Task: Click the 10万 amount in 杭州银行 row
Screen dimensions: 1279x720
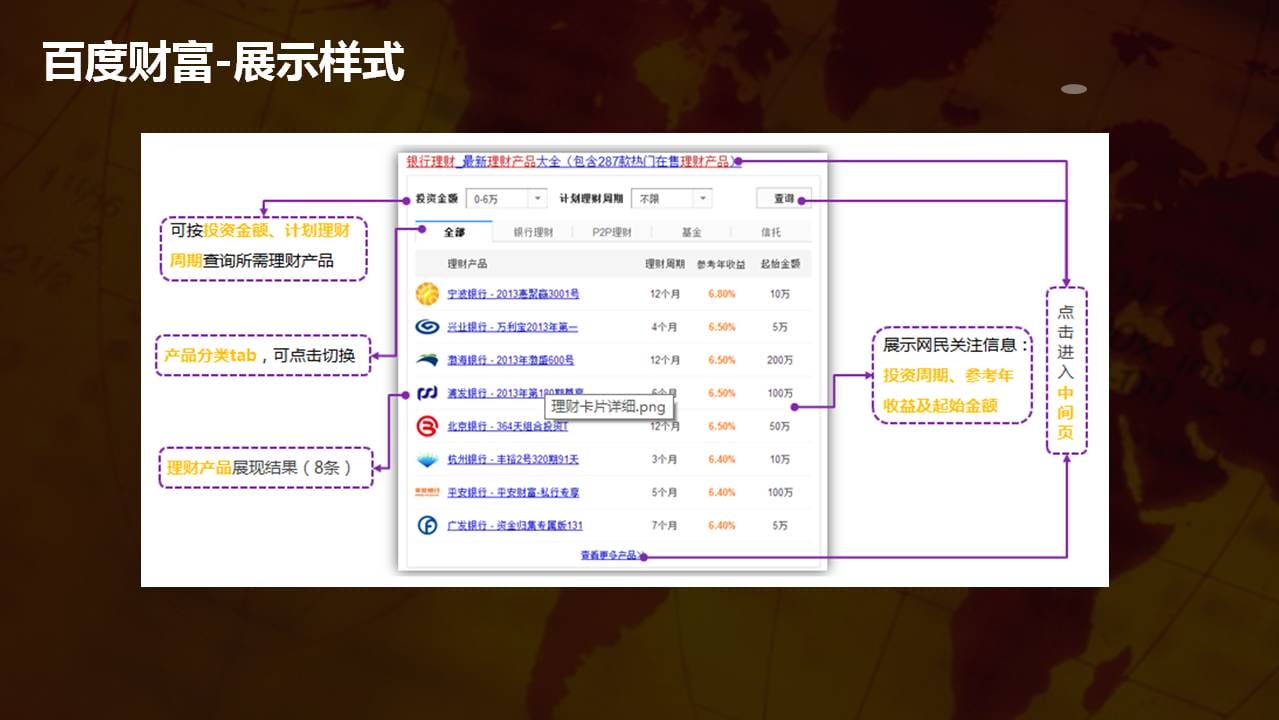Action: (x=780, y=459)
